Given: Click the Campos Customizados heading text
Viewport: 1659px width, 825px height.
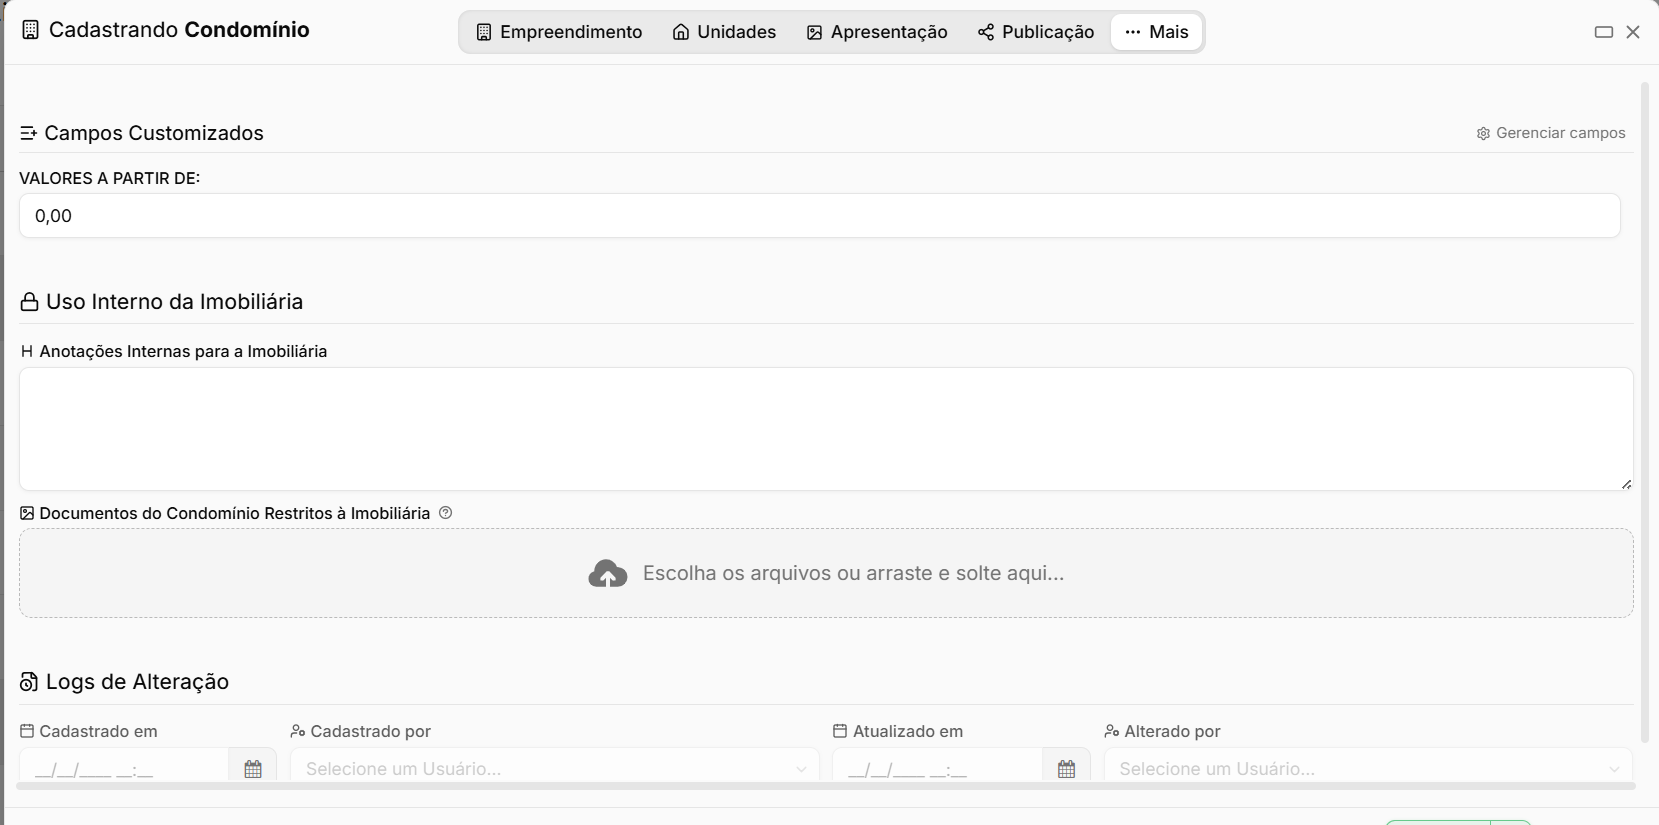Looking at the screenshot, I should (x=154, y=133).
